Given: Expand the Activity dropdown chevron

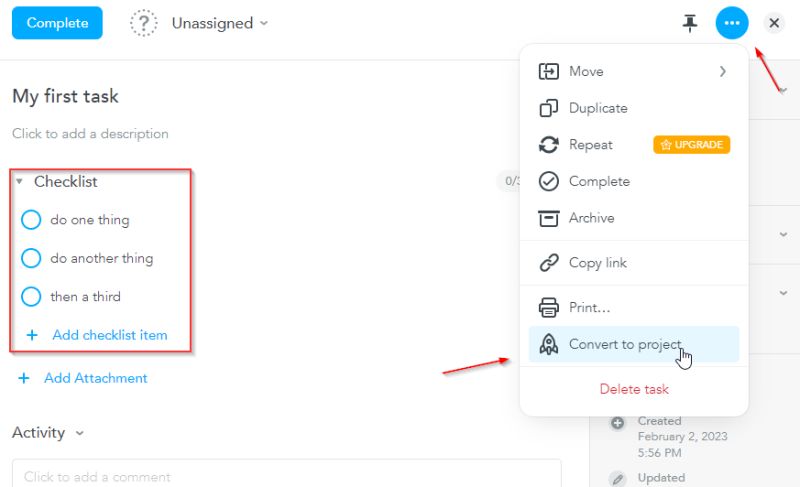Looking at the screenshot, I should (x=80, y=433).
